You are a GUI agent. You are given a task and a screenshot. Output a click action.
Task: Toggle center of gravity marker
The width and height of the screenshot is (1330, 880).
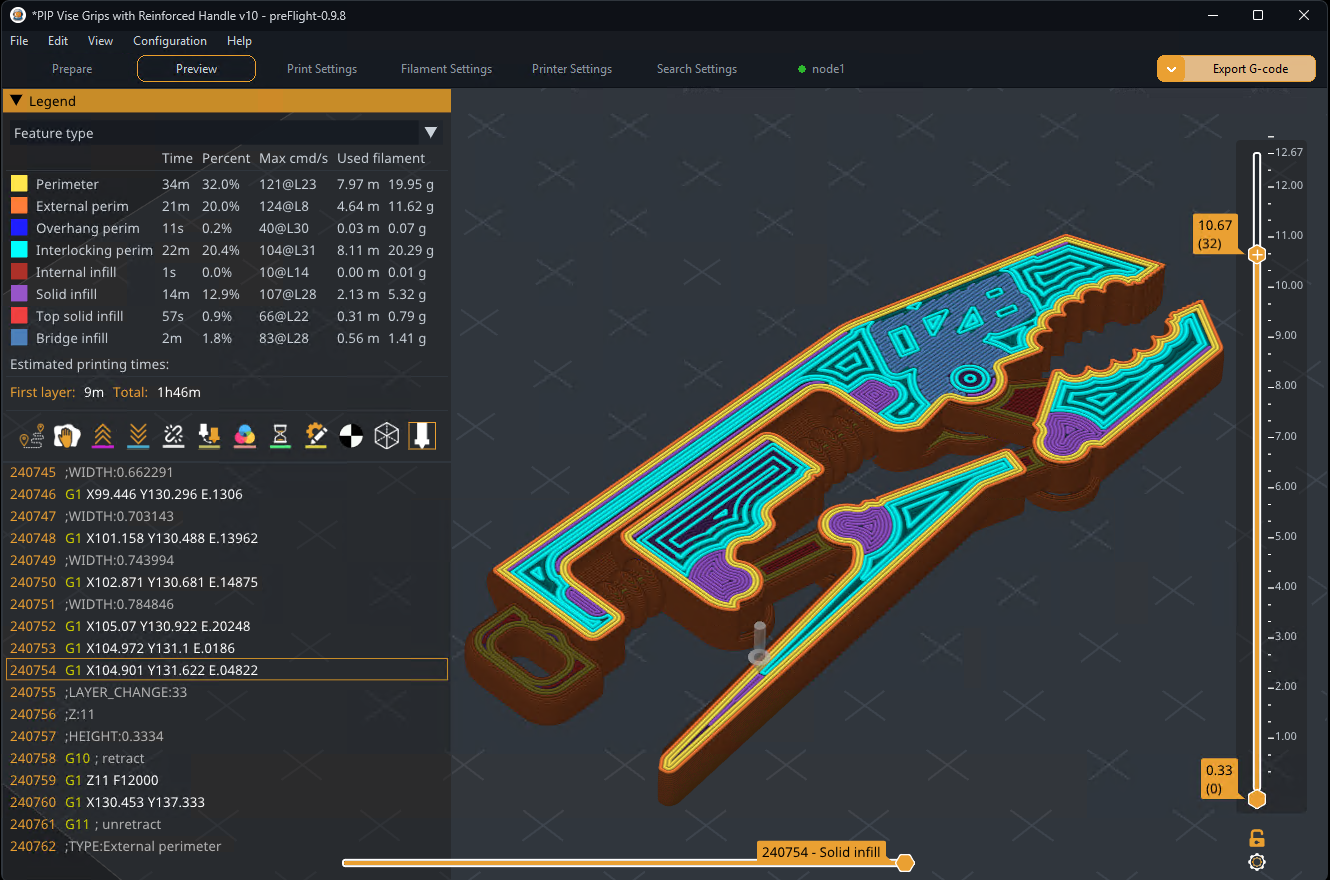click(x=351, y=435)
